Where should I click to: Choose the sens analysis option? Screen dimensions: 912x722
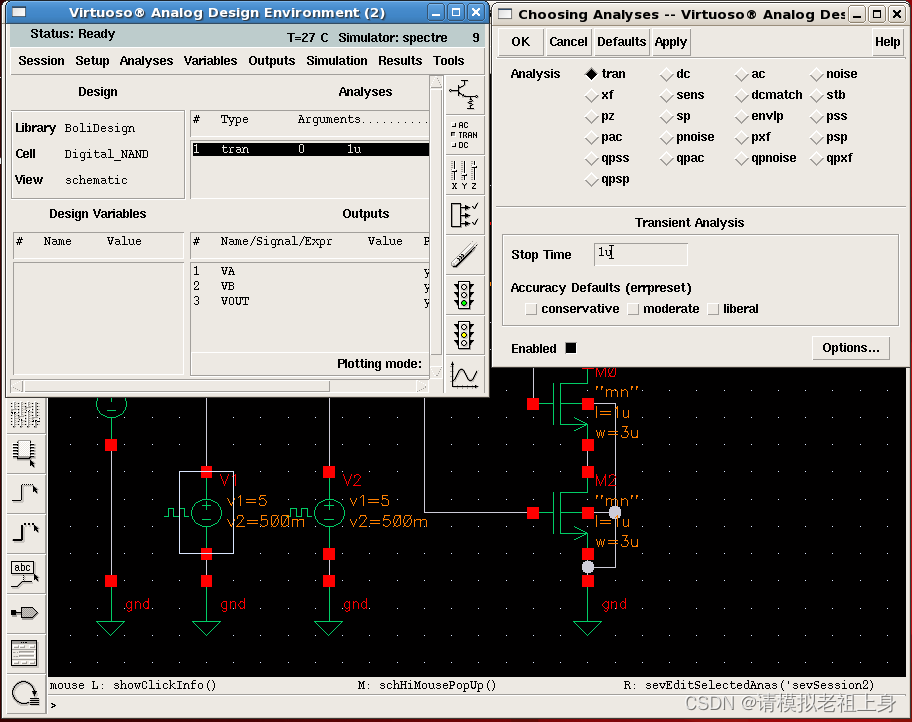click(x=667, y=95)
